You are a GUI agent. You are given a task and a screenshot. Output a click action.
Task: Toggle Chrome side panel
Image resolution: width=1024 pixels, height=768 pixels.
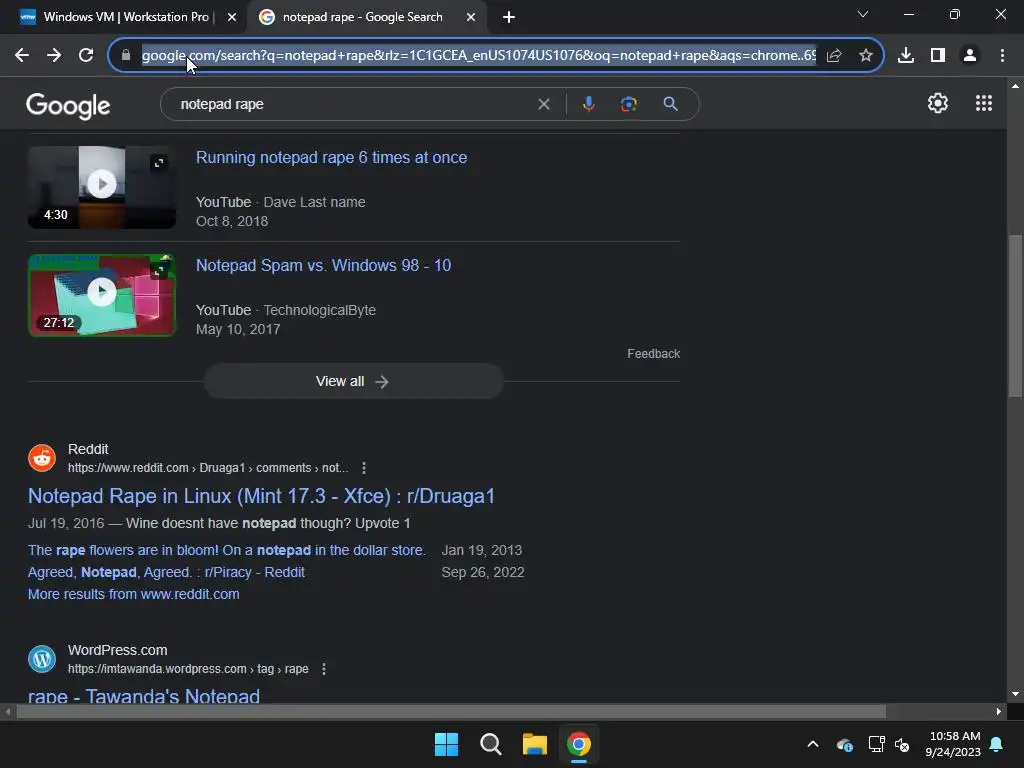[x=938, y=56]
